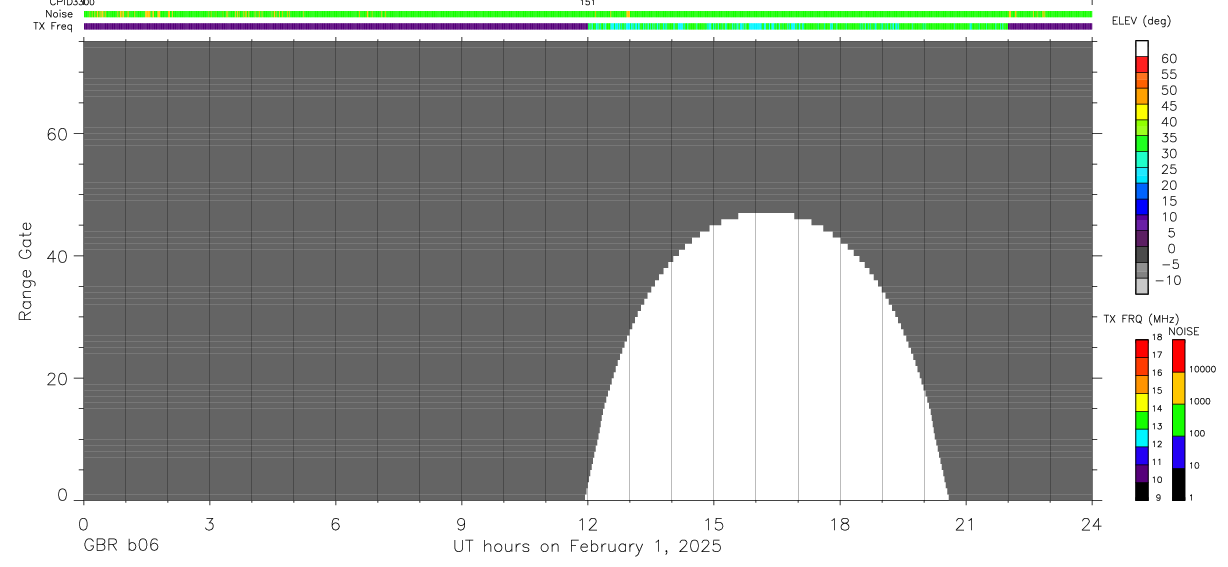Pick the blue ELEV swatch between 20 and 15

[x=1142, y=192]
